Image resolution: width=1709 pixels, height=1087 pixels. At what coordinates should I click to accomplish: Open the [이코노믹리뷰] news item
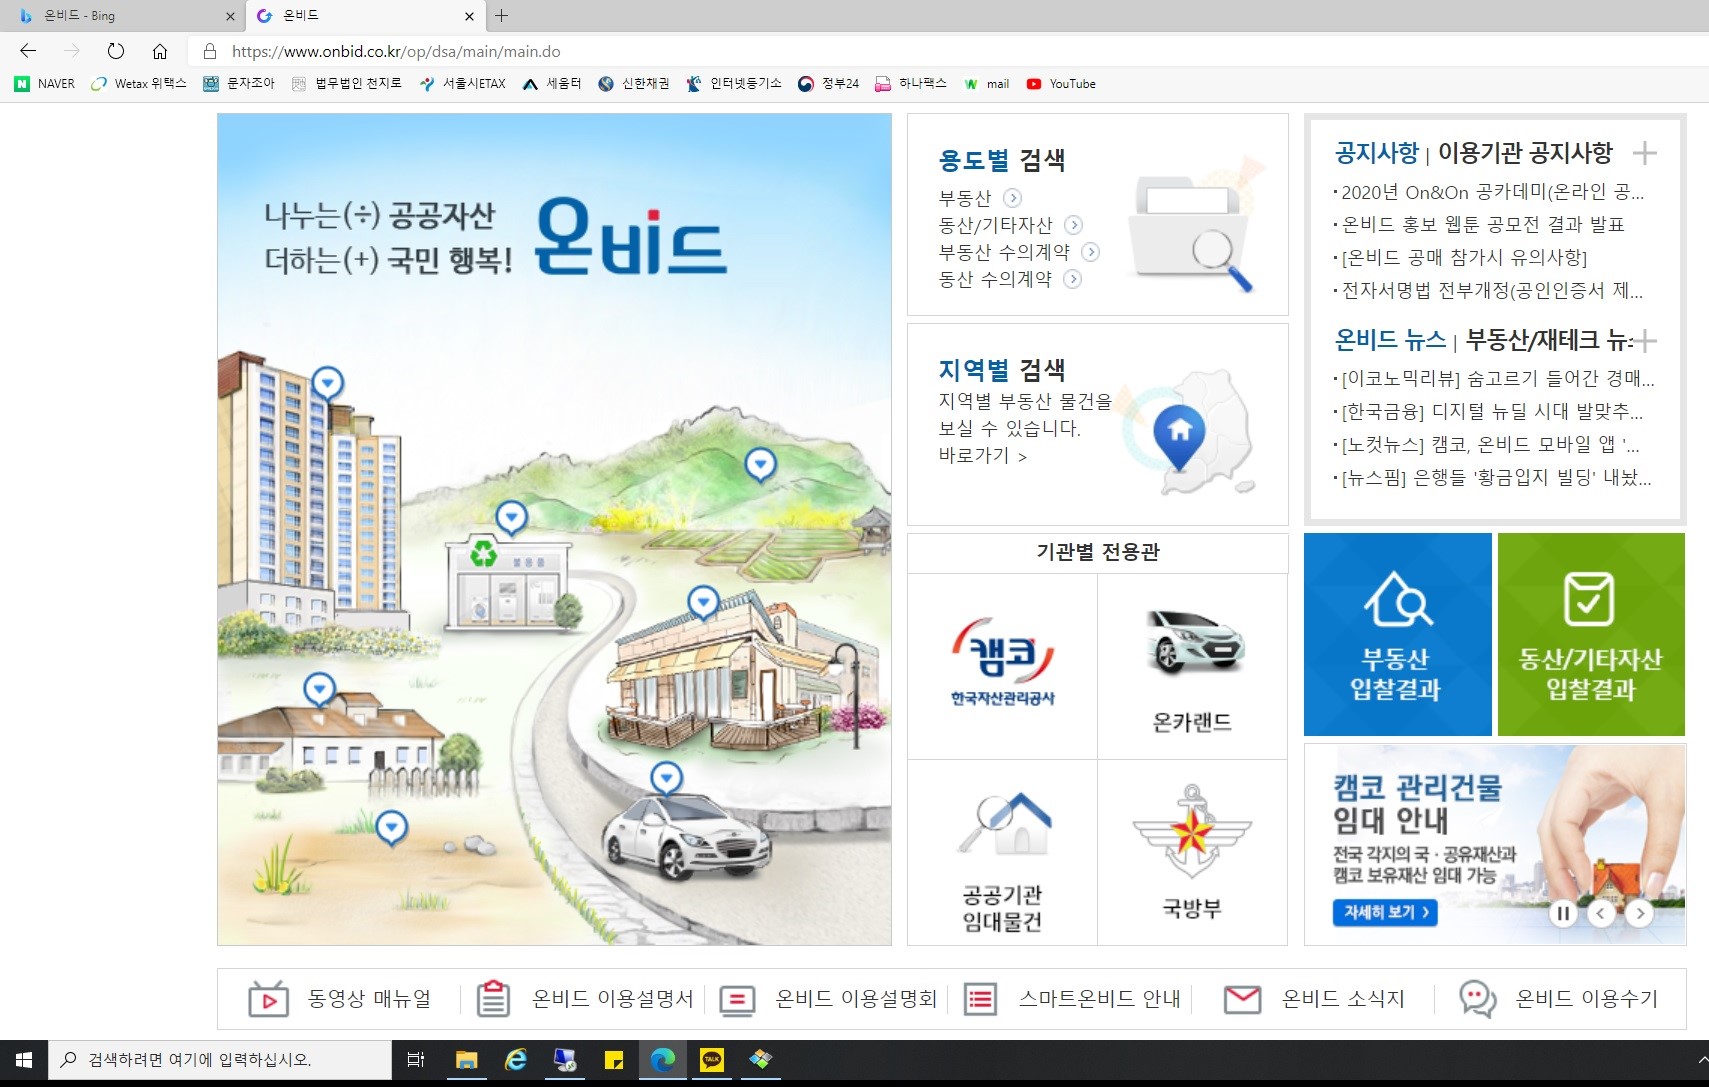click(x=1498, y=379)
